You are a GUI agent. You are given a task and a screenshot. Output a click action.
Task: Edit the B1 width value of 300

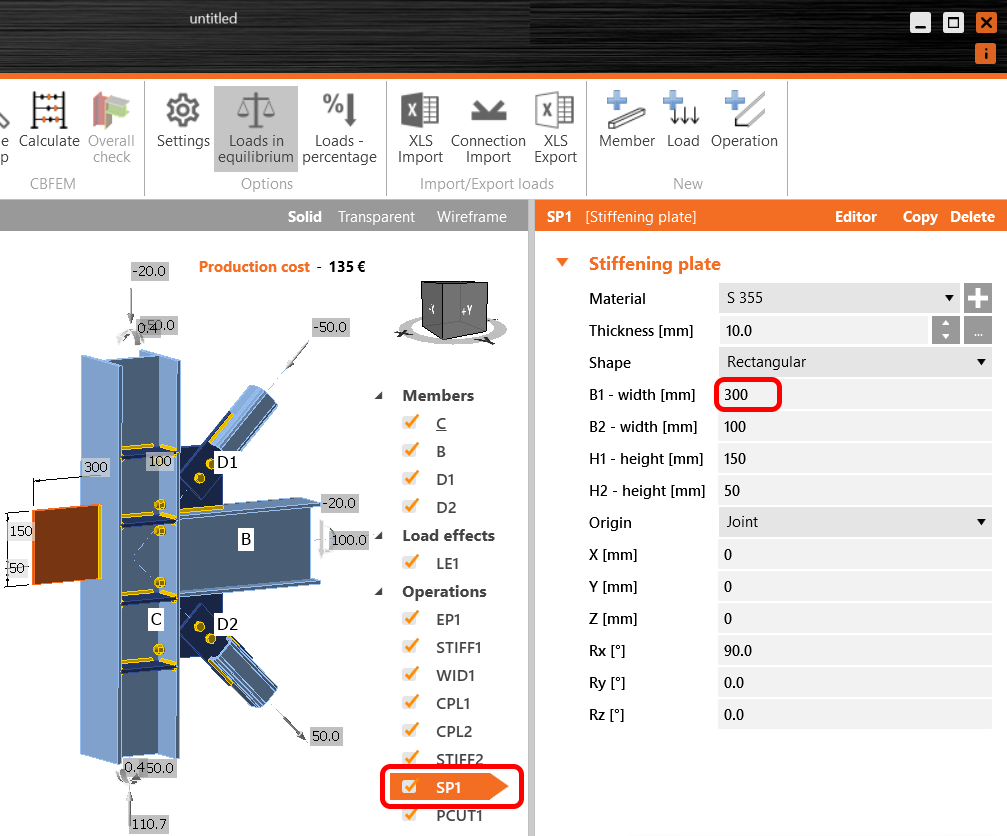(747, 394)
